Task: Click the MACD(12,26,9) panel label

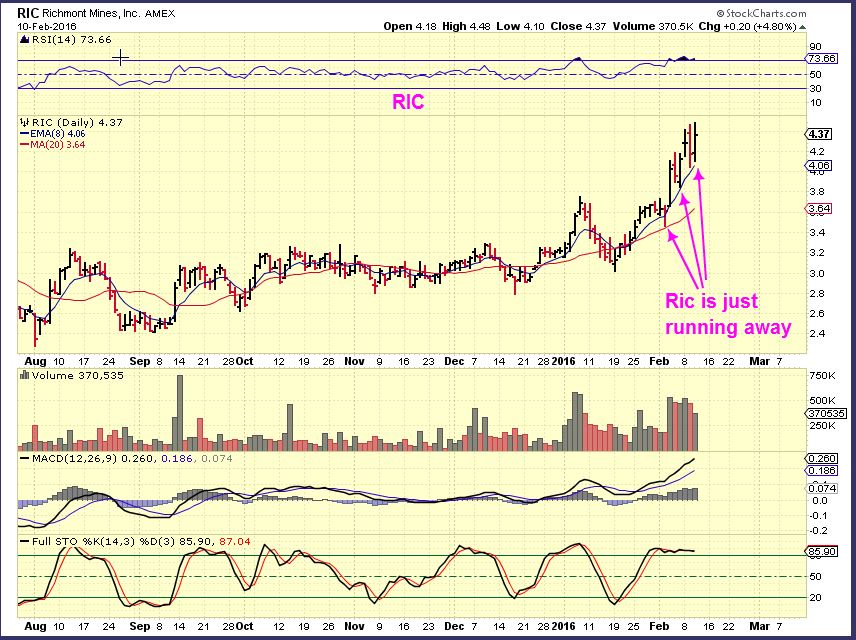Action: pyautogui.click(x=76, y=459)
